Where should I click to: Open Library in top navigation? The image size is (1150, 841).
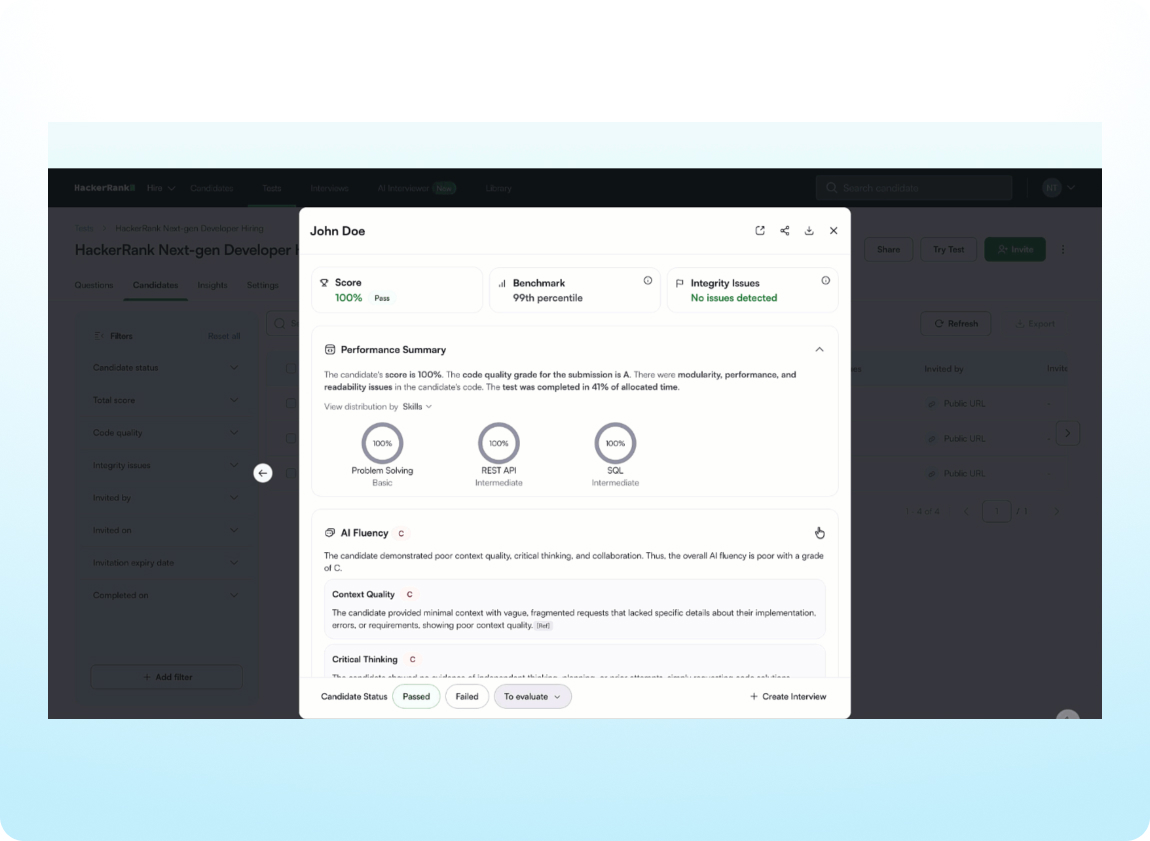[498, 188]
